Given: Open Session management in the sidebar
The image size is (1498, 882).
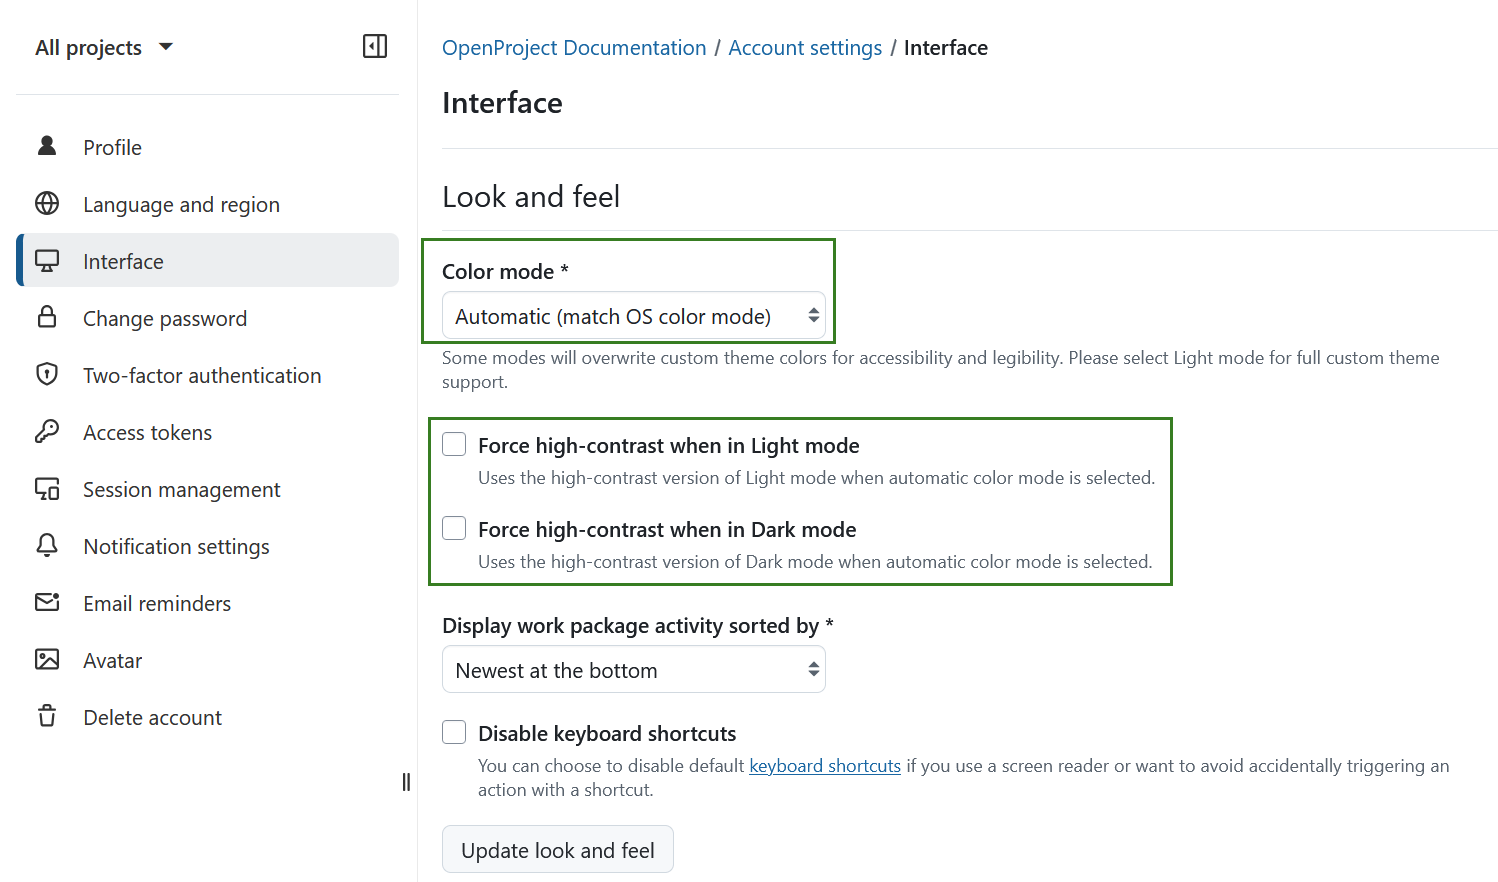Looking at the screenshot, I should coord(181,490).
